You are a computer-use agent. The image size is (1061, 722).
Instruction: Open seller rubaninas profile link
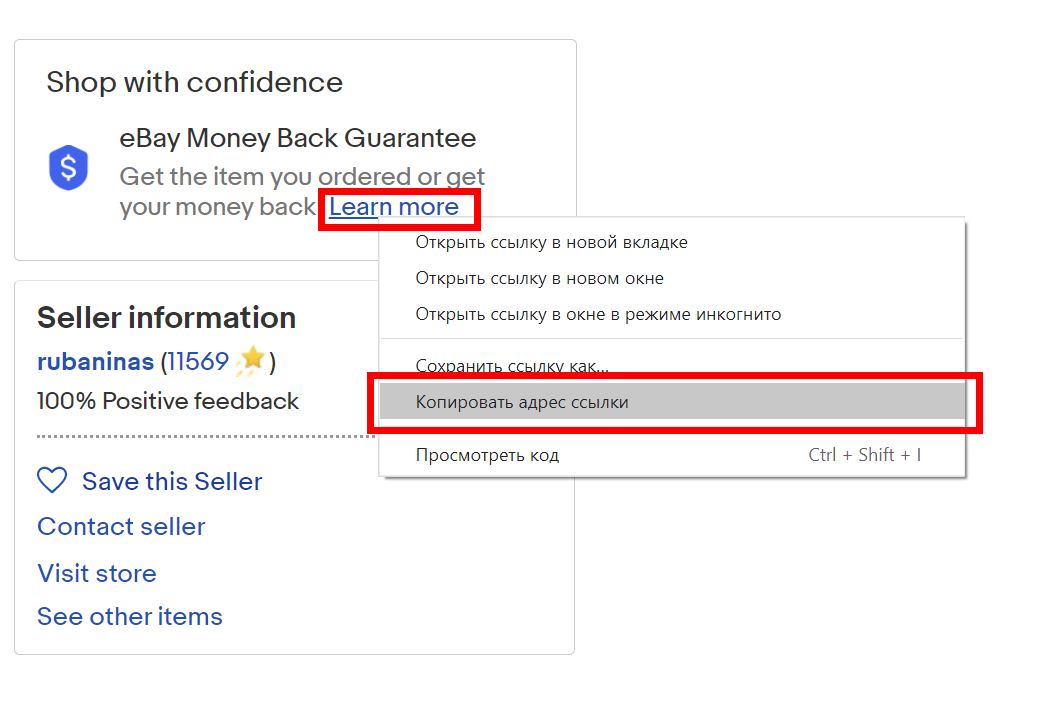coord(95,361)
